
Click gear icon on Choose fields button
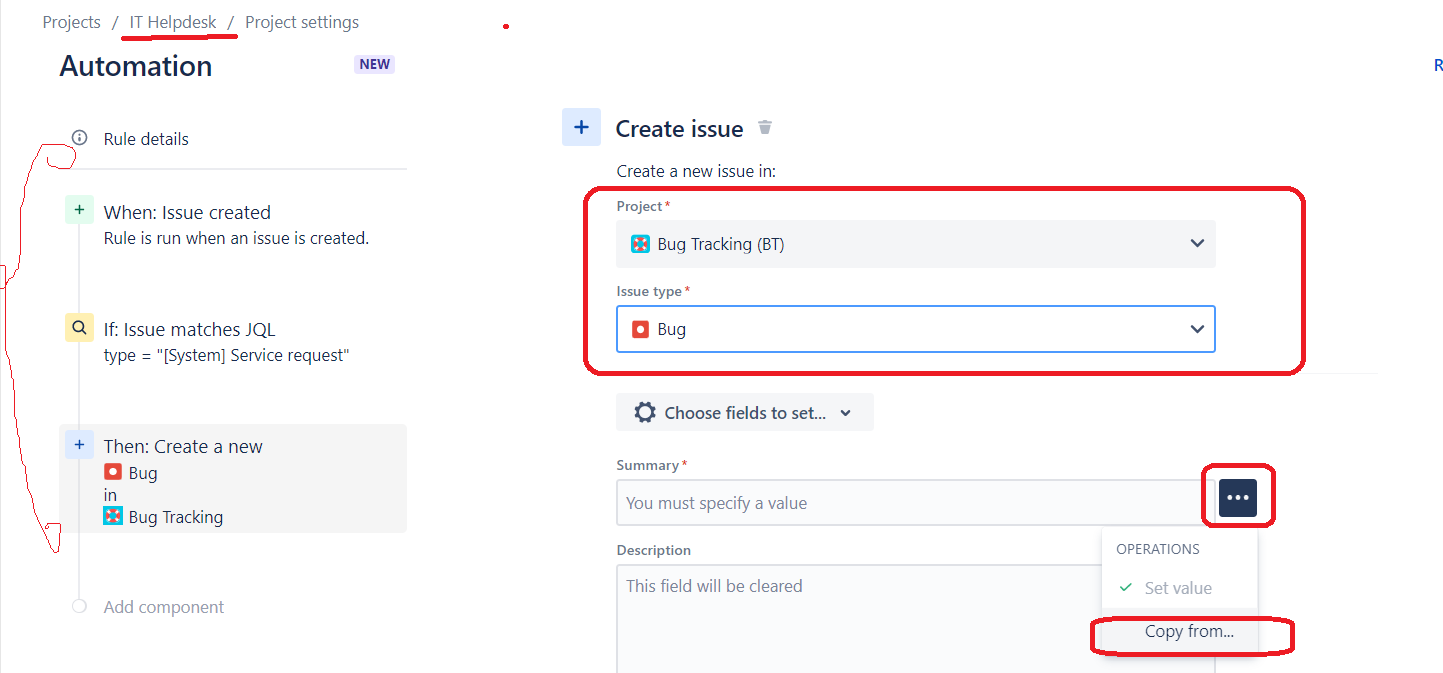645,412
